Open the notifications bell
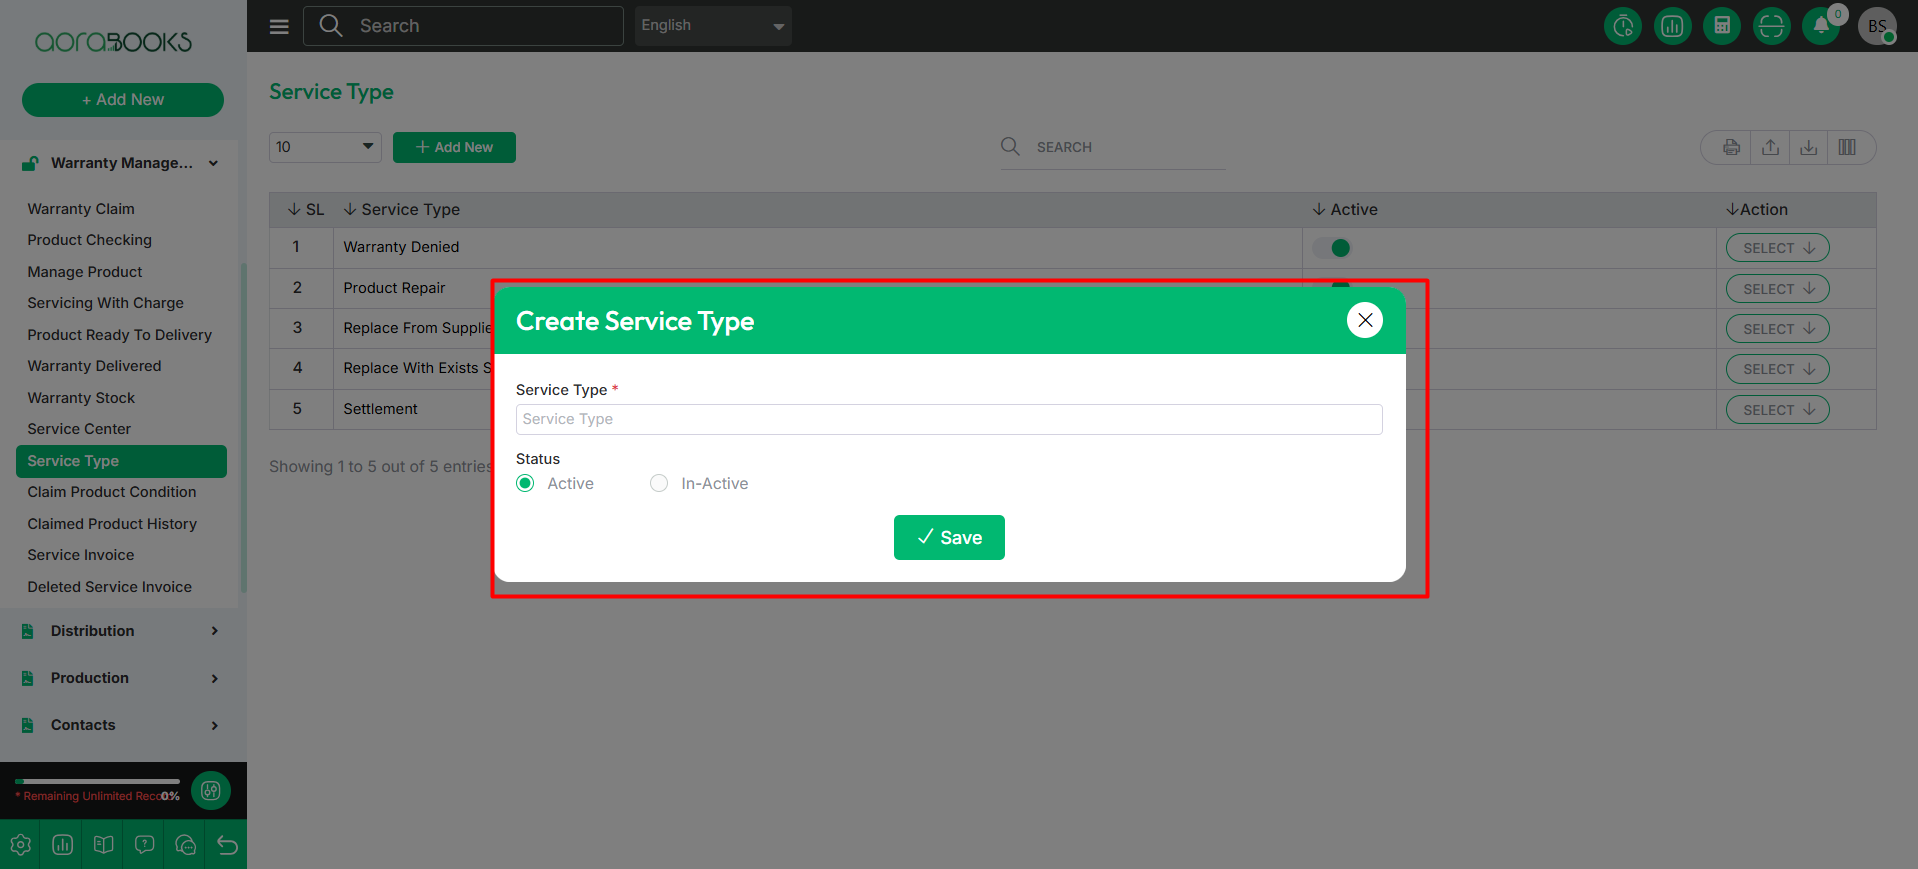1918x869 pixels. click(1821, 26)
